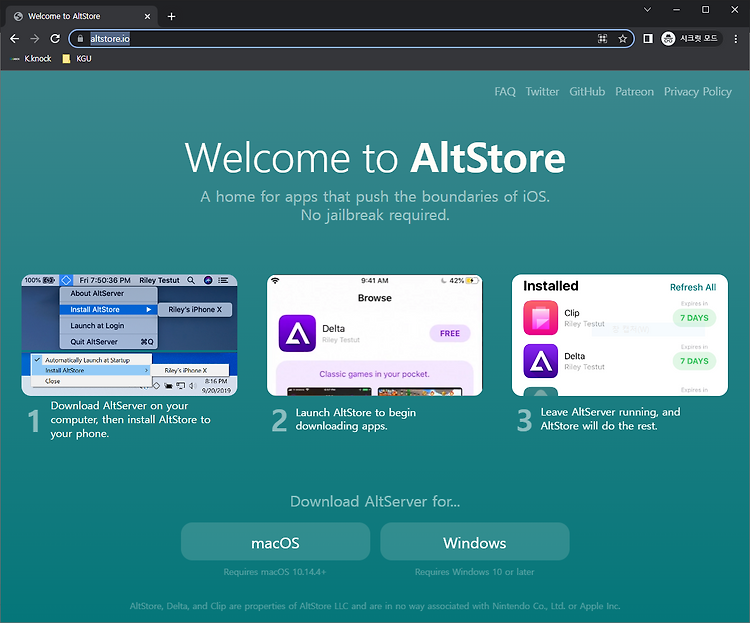Open the browser side panel icon
The height and width of the screenshot is (623, 750).
point(648,39)
